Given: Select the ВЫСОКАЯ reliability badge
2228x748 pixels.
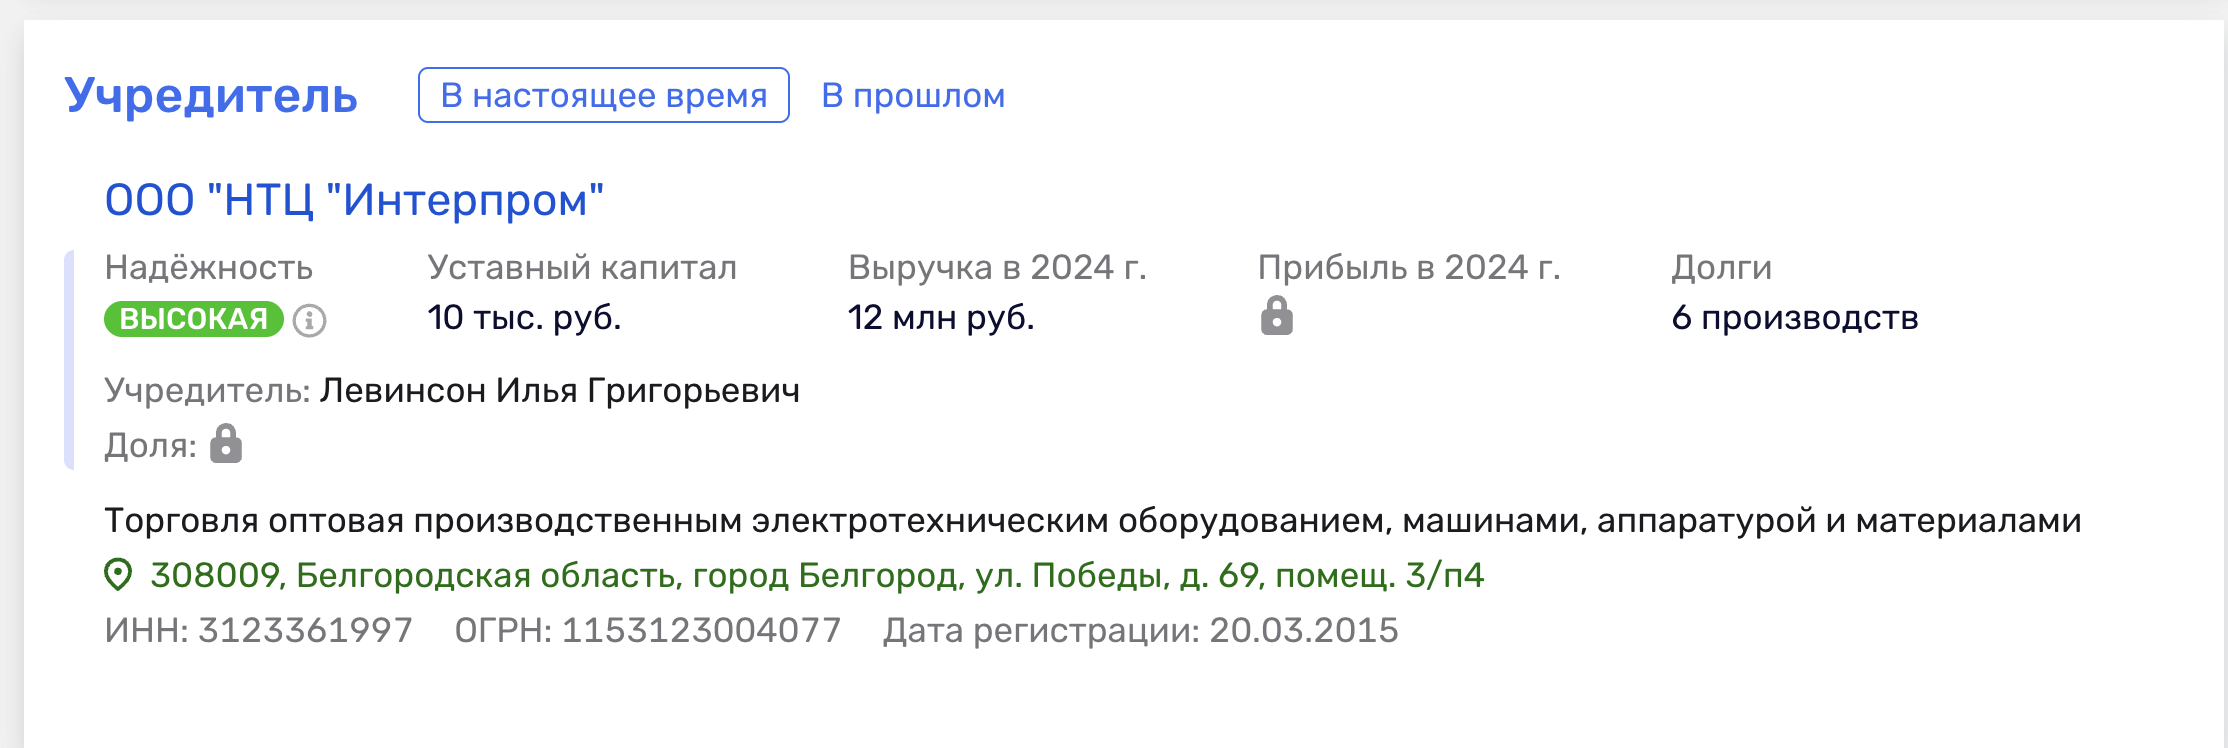Looking at the screenshot, I should pyautogui.click(x=192, y=320).
